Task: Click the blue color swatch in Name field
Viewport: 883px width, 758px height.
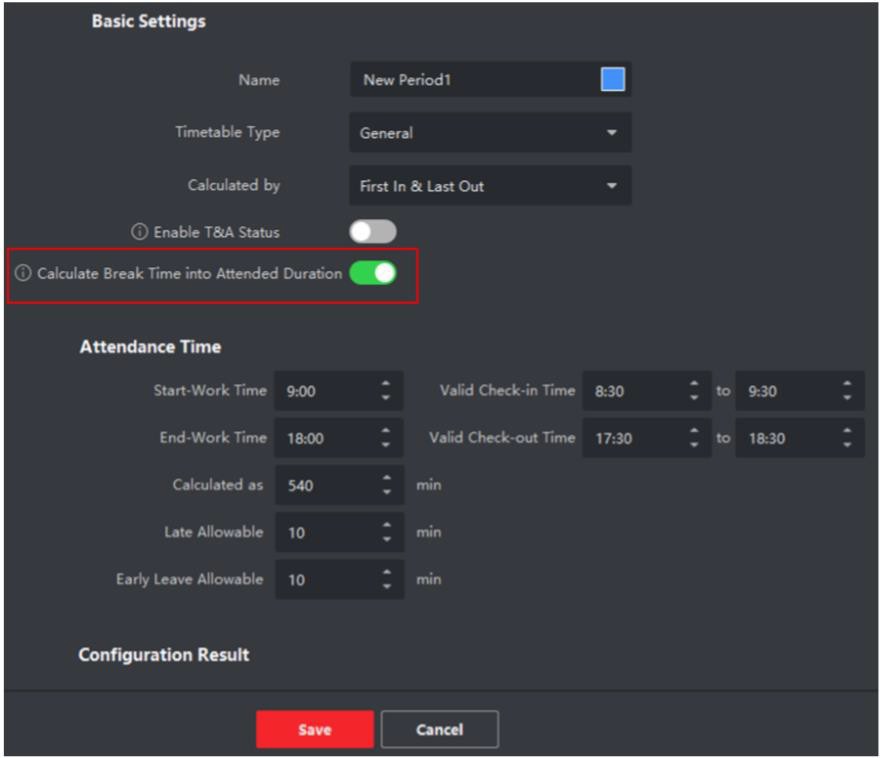Action: point(612,80)
